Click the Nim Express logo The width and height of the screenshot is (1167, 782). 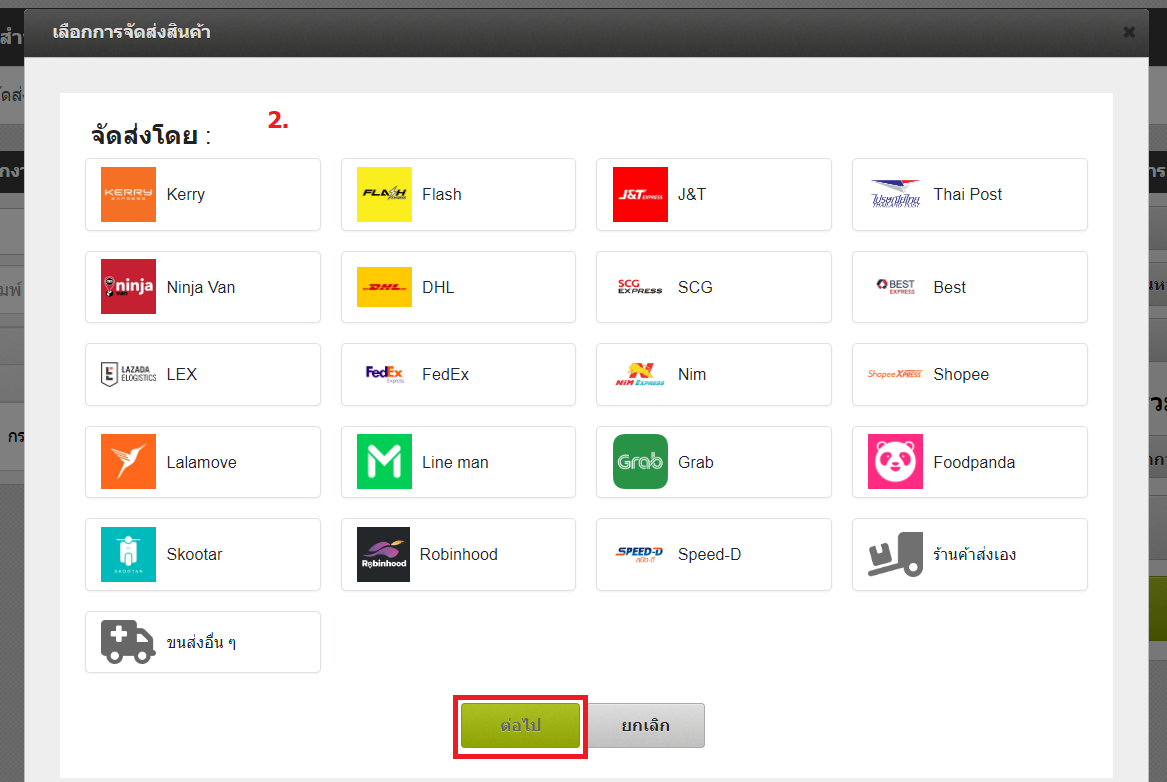pos(640,374)
